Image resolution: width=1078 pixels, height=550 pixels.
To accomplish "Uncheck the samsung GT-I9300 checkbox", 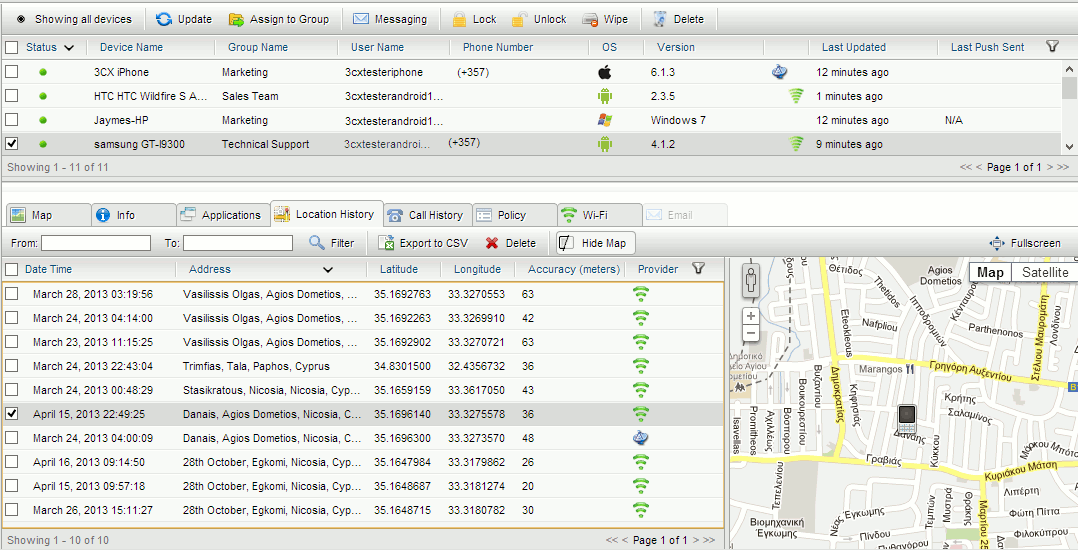I will click(x=12, y=144).
